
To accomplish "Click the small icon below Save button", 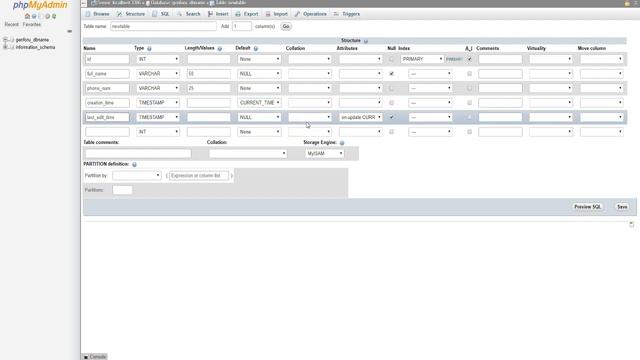I will point(631,224).
